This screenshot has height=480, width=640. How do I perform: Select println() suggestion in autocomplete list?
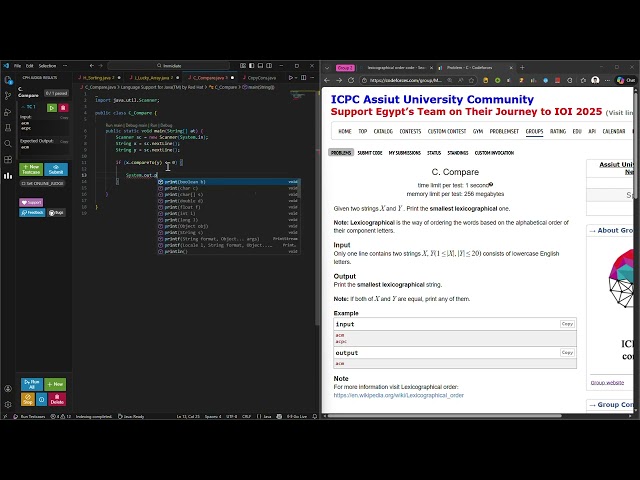point(229,251)
